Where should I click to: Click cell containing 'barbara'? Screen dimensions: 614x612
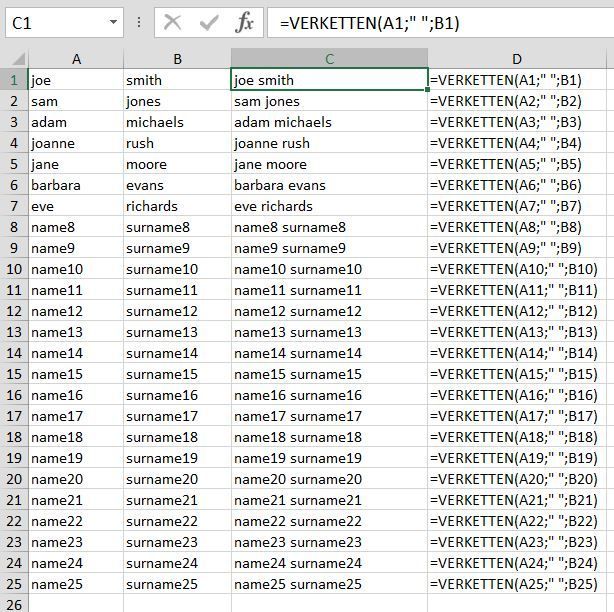76,185
